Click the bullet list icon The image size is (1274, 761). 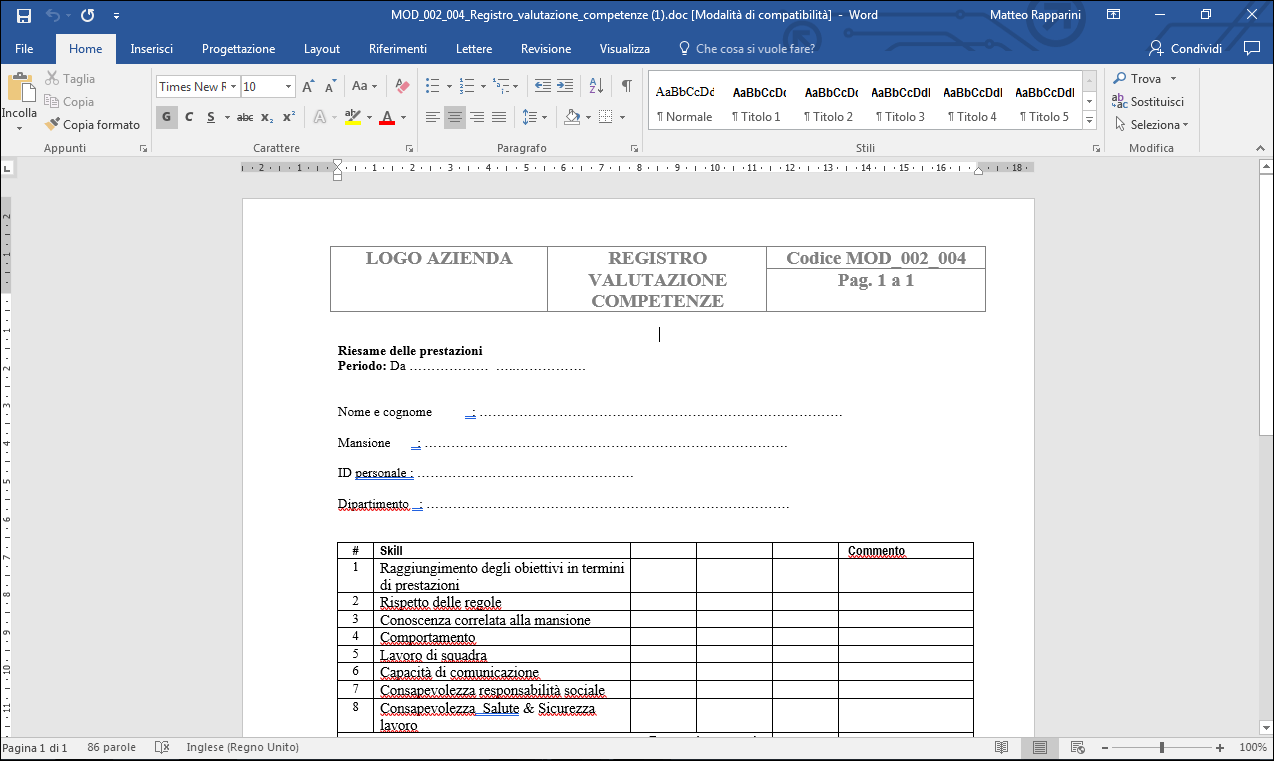[x=434, y=87]
